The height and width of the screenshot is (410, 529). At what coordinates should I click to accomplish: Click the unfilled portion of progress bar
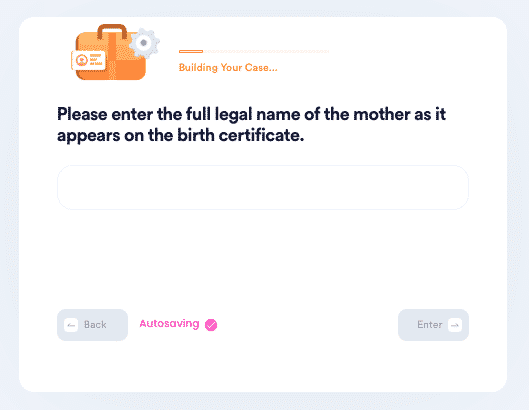(x=266, y=51)
